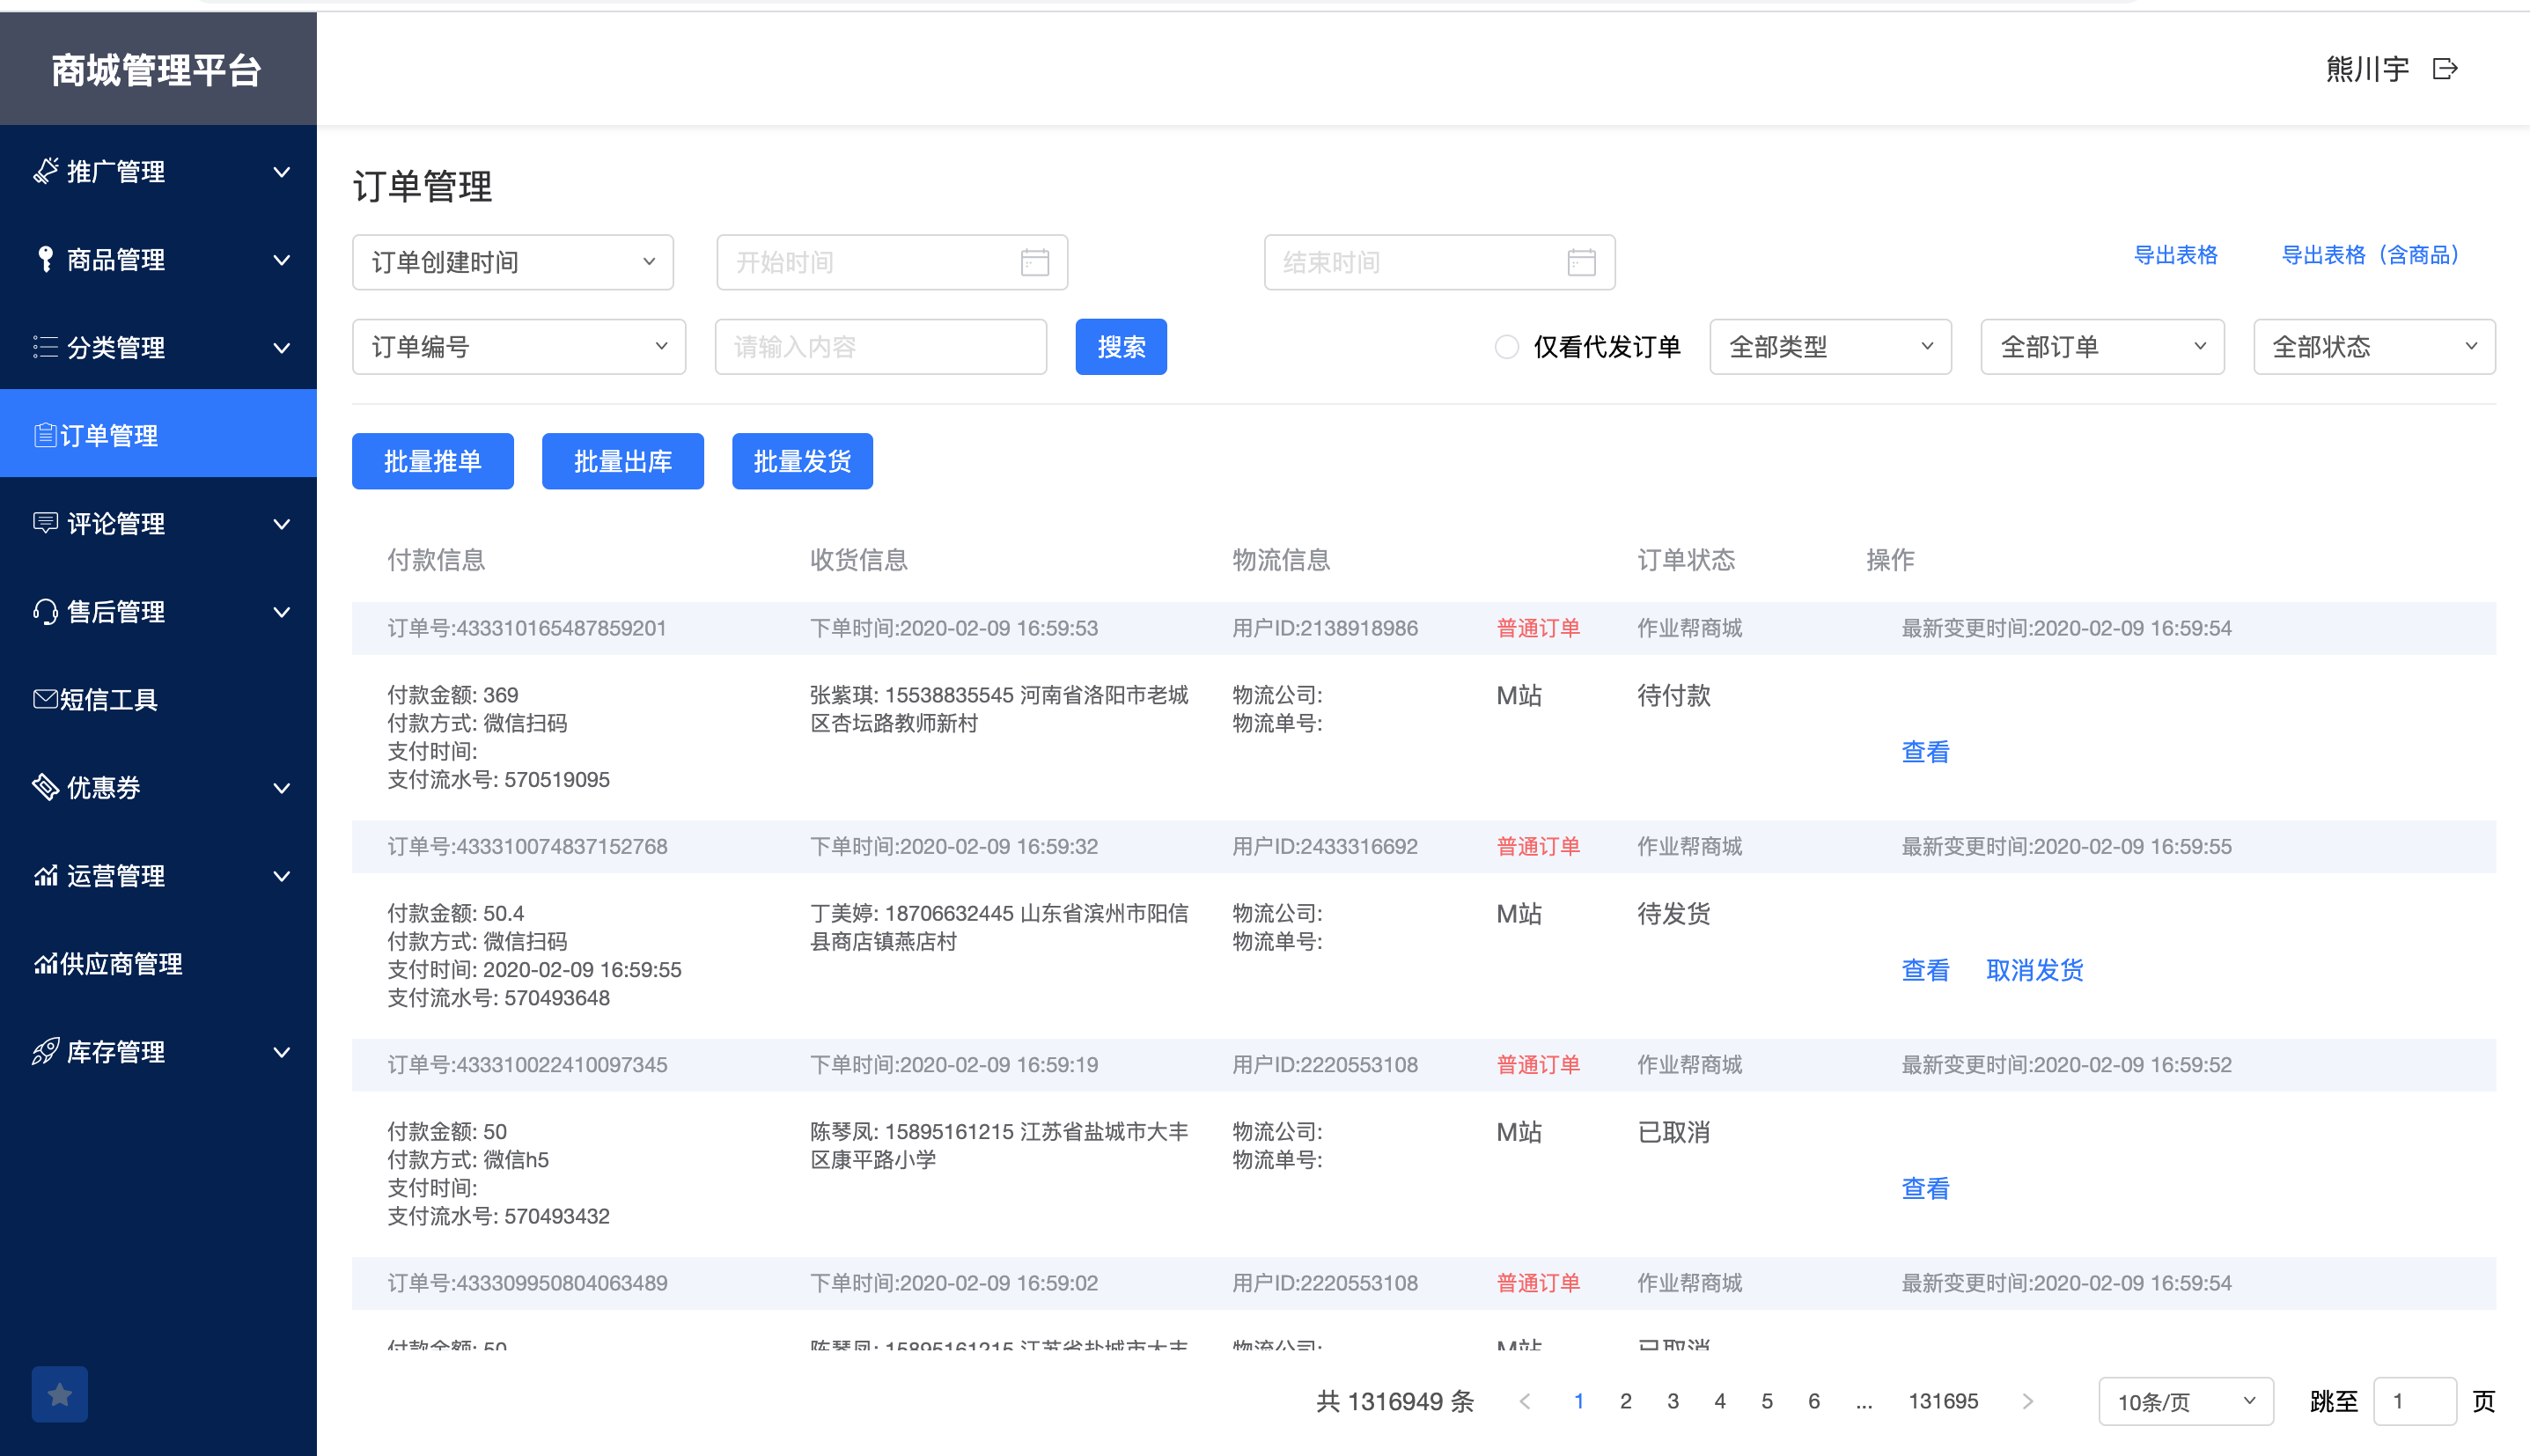Expand 推广管理 menu chevron
Viewport: 2530px width, 1456px height.
(282, 172)
